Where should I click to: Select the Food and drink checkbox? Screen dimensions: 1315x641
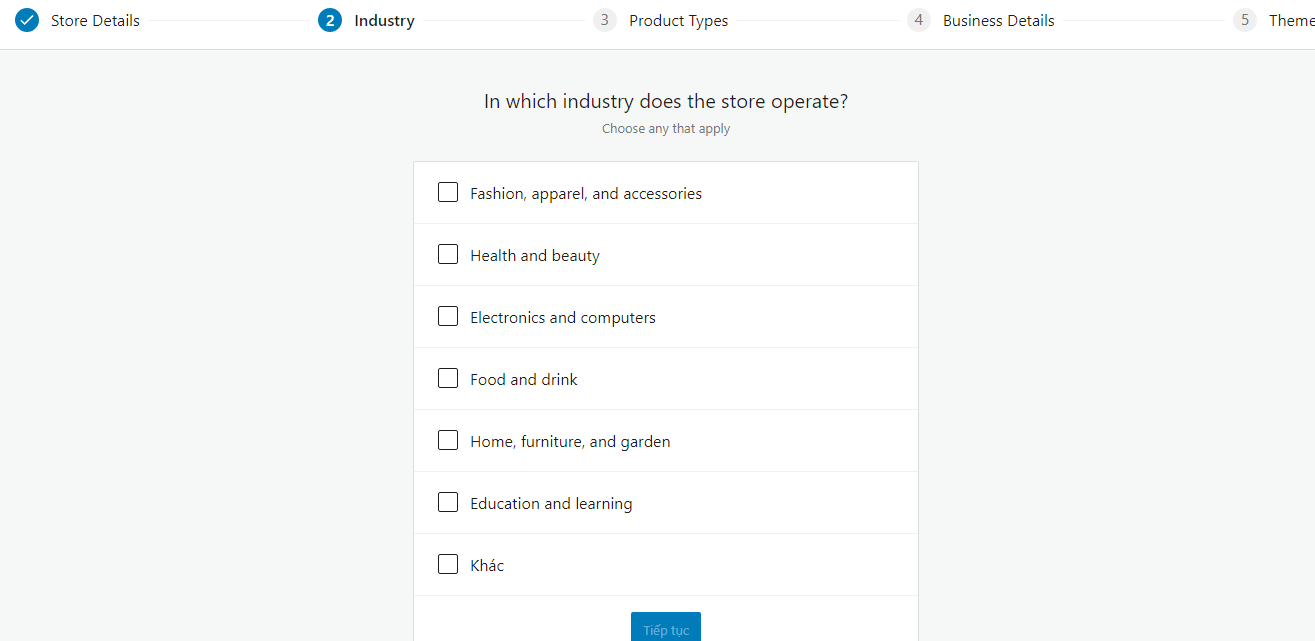pyautogui.click(x=448, y=378)
